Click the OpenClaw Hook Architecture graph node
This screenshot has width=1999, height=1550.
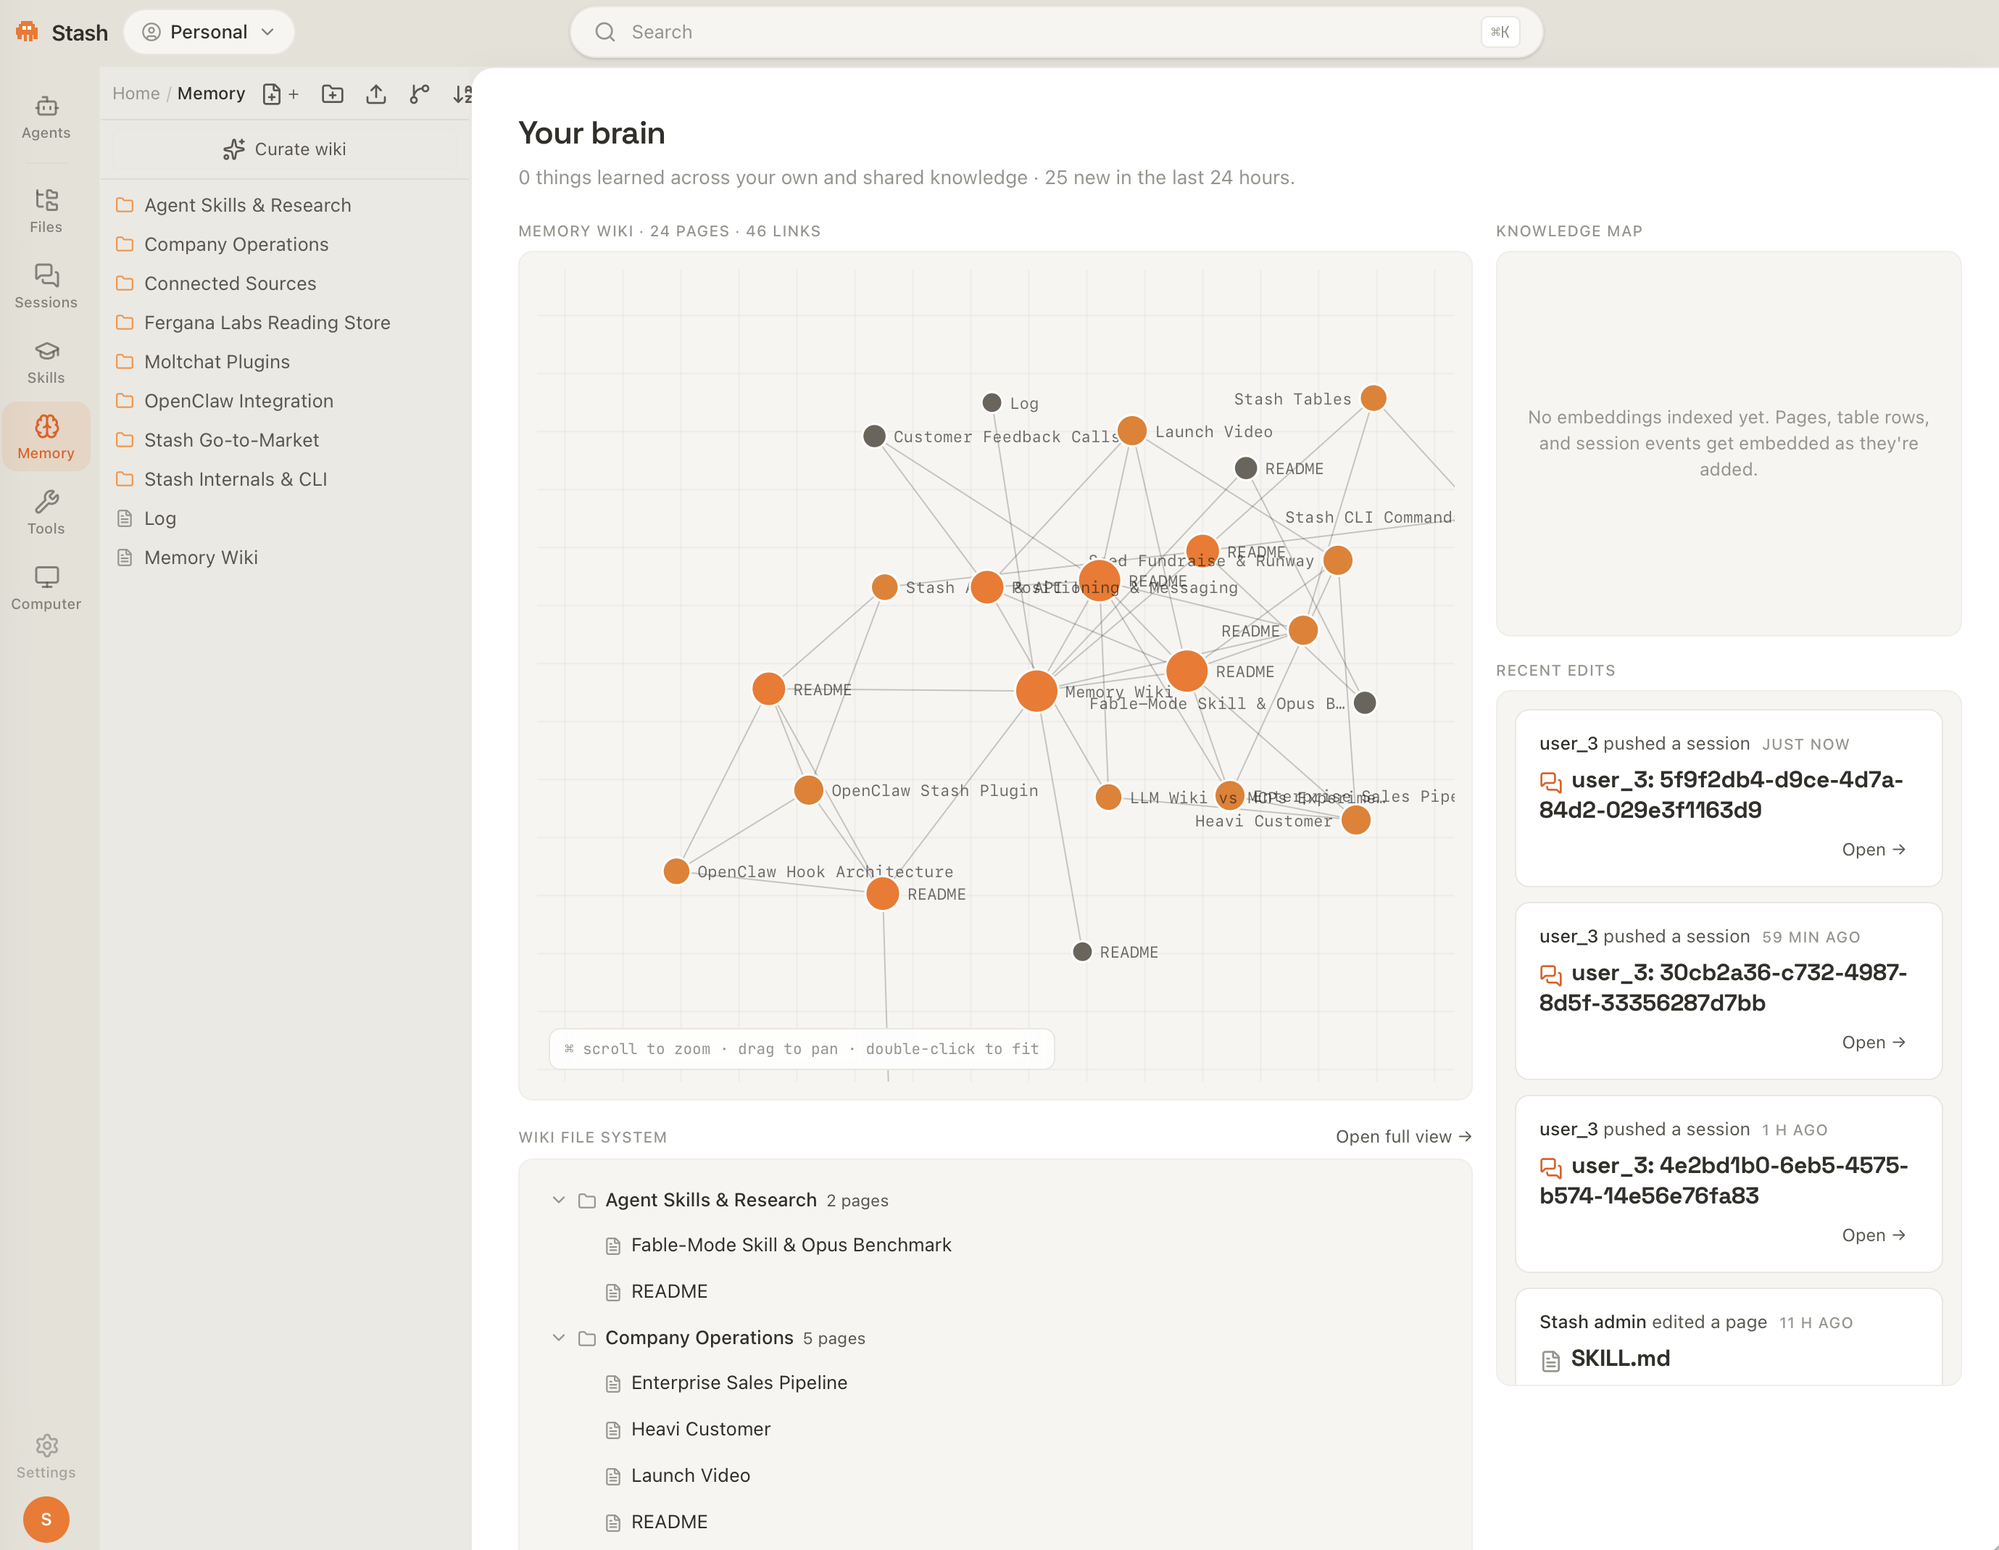click(676, 871)
